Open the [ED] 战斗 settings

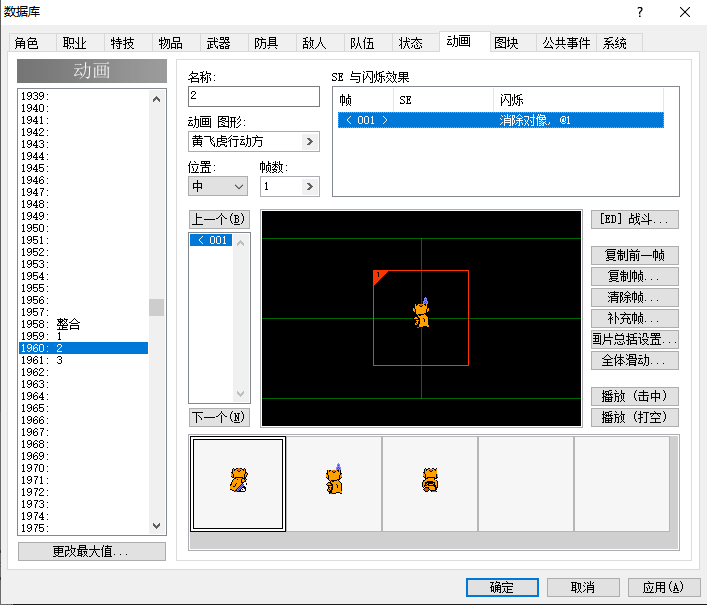[x=634, y=220]
